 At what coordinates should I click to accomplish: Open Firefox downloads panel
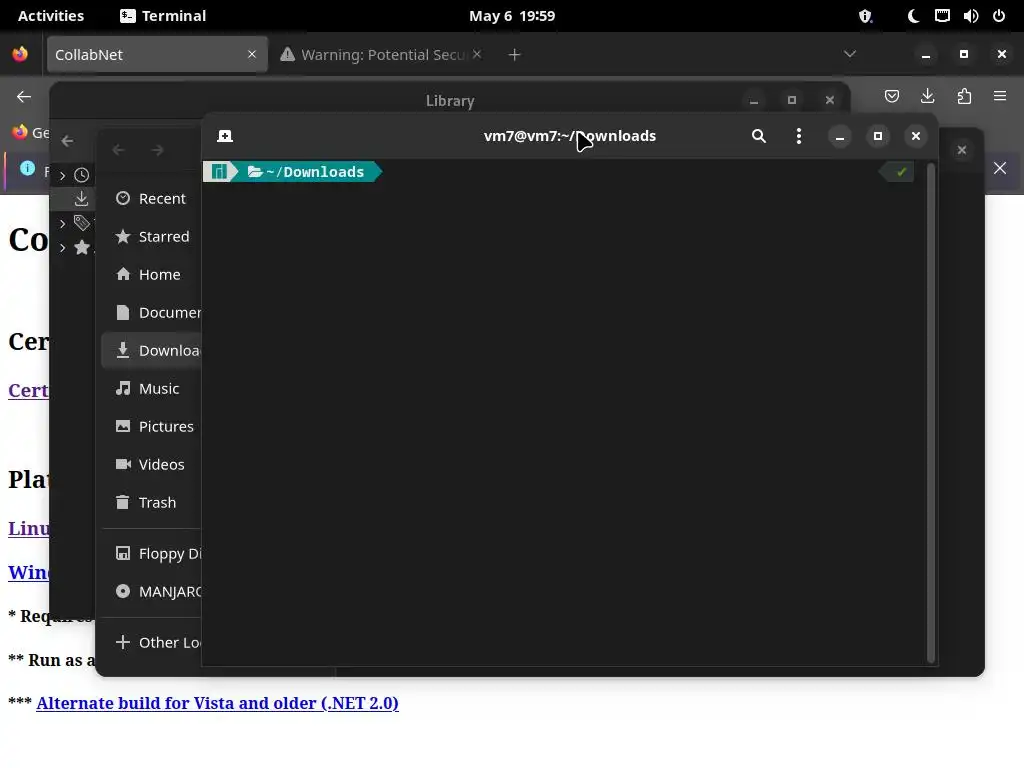pyautogui.click(x=927, y=96)
